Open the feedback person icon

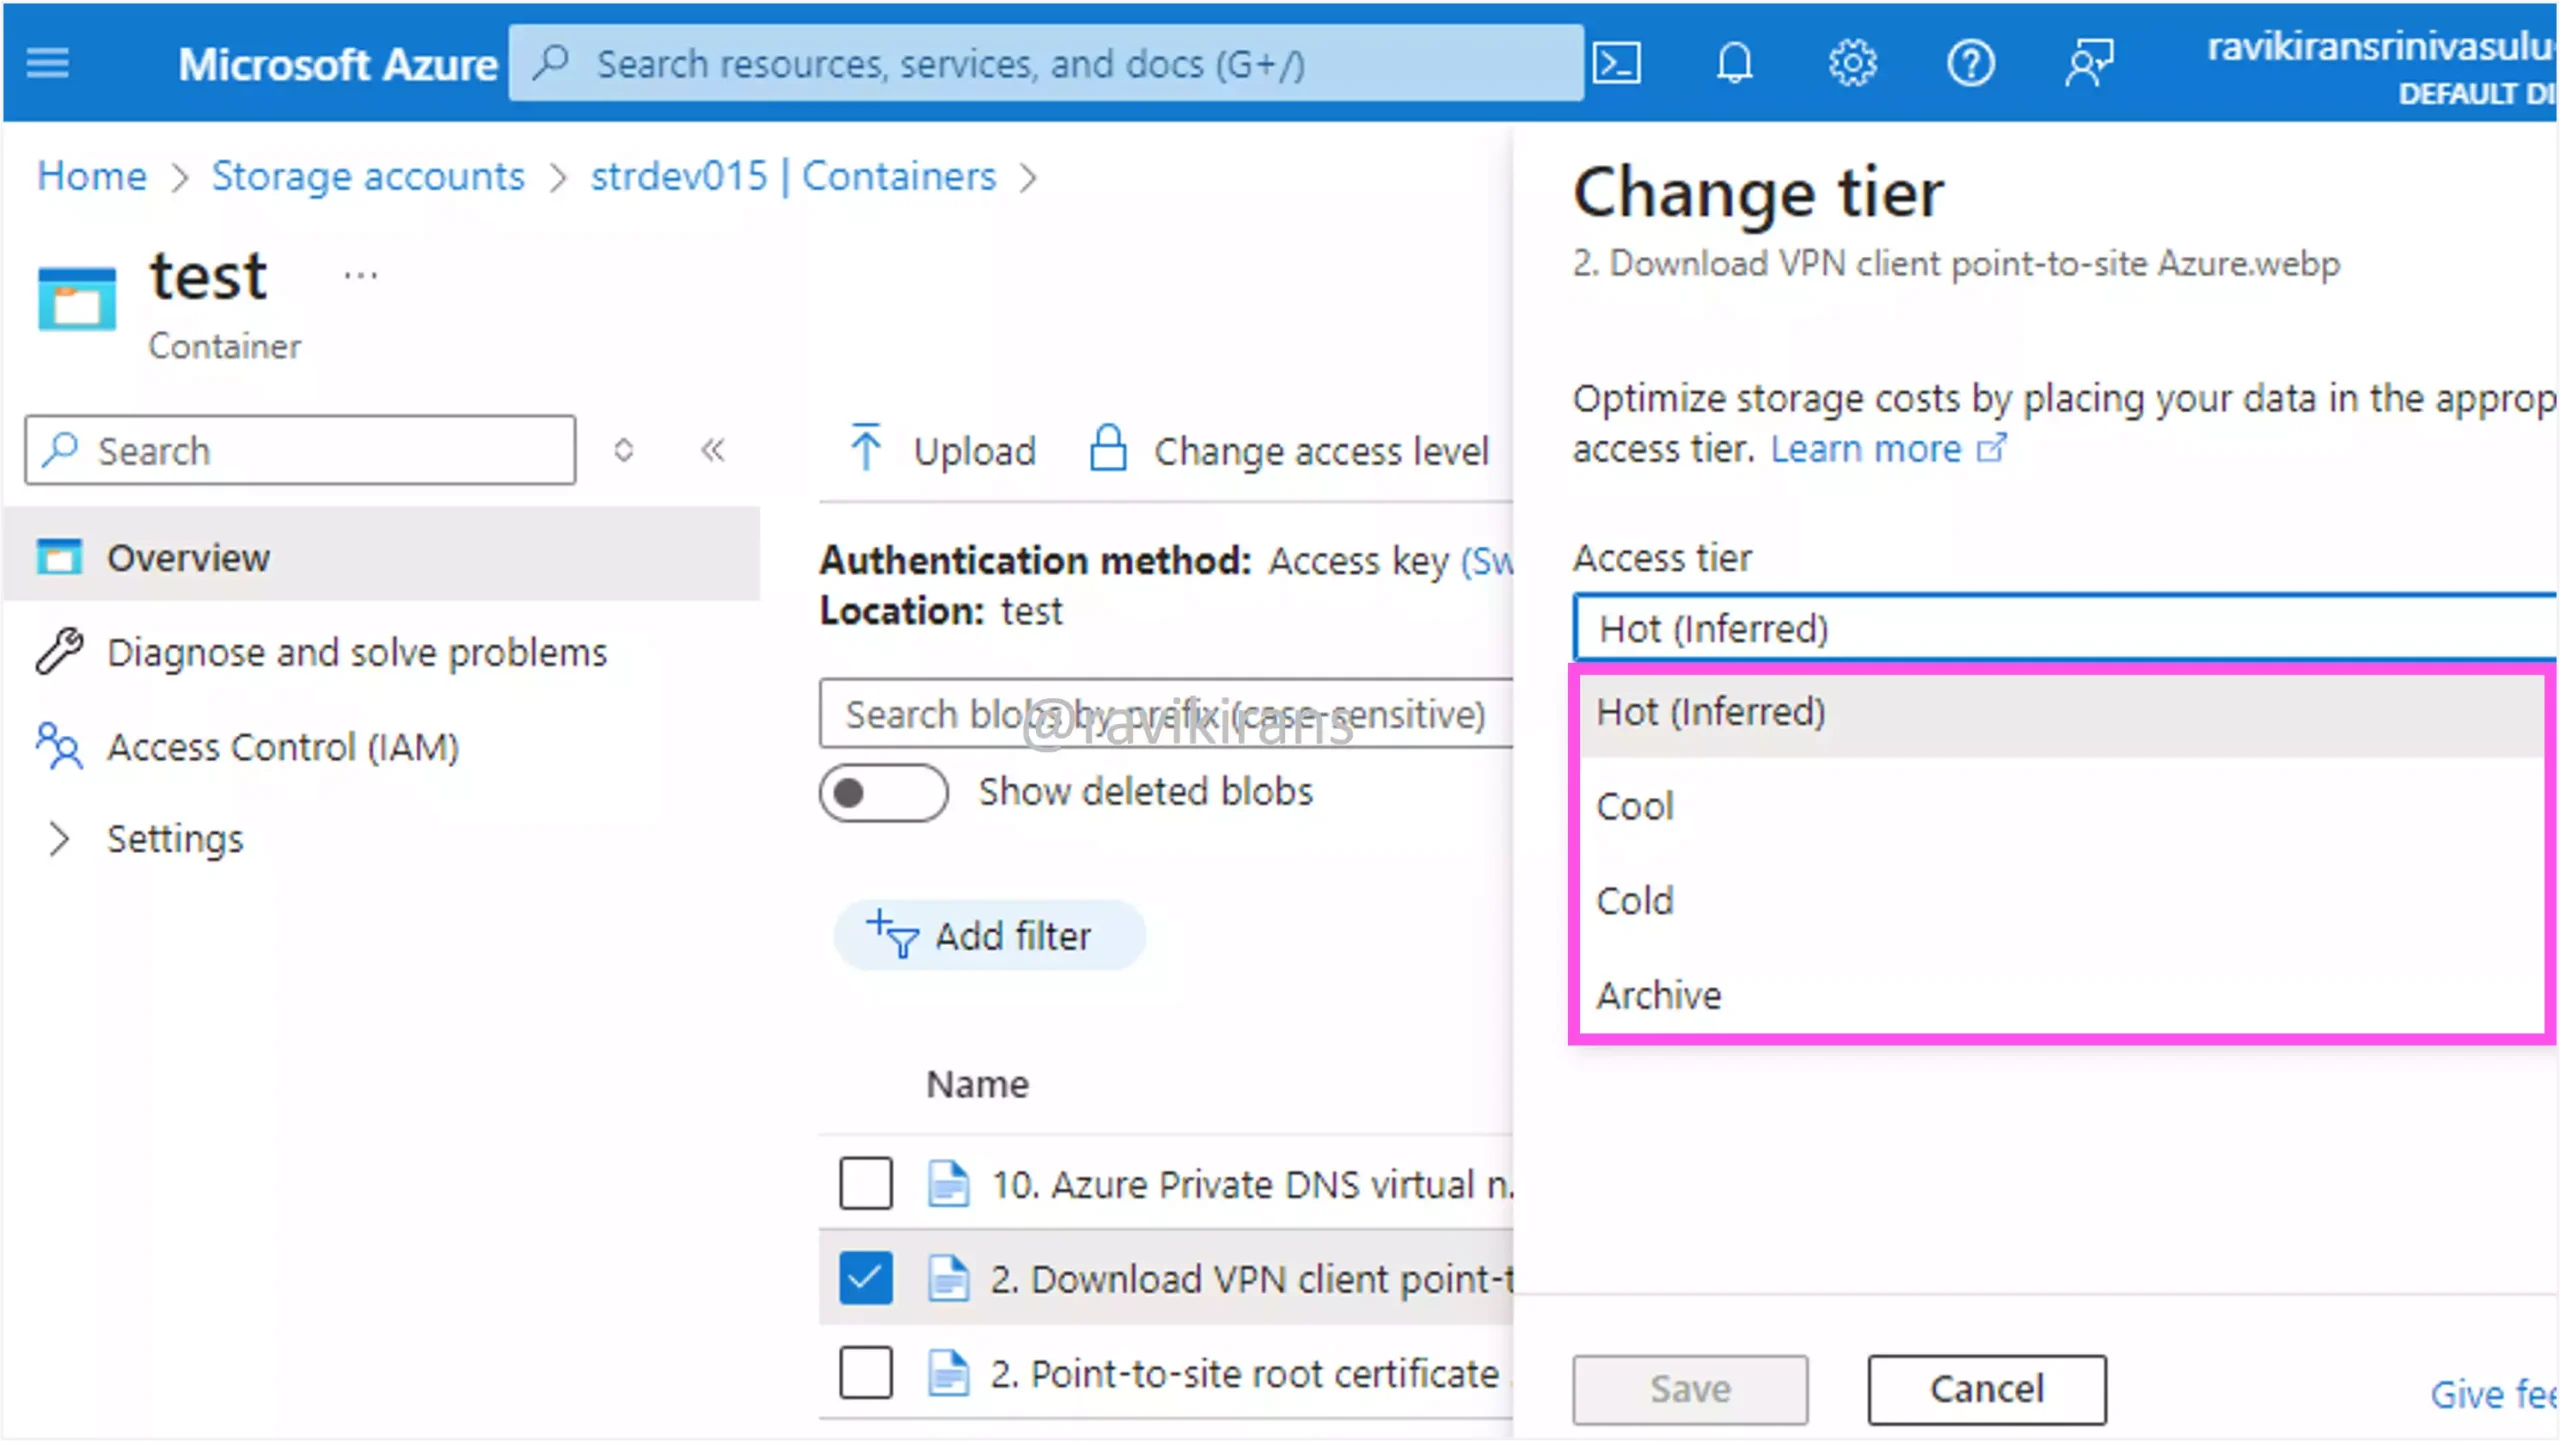point(2089,64)
